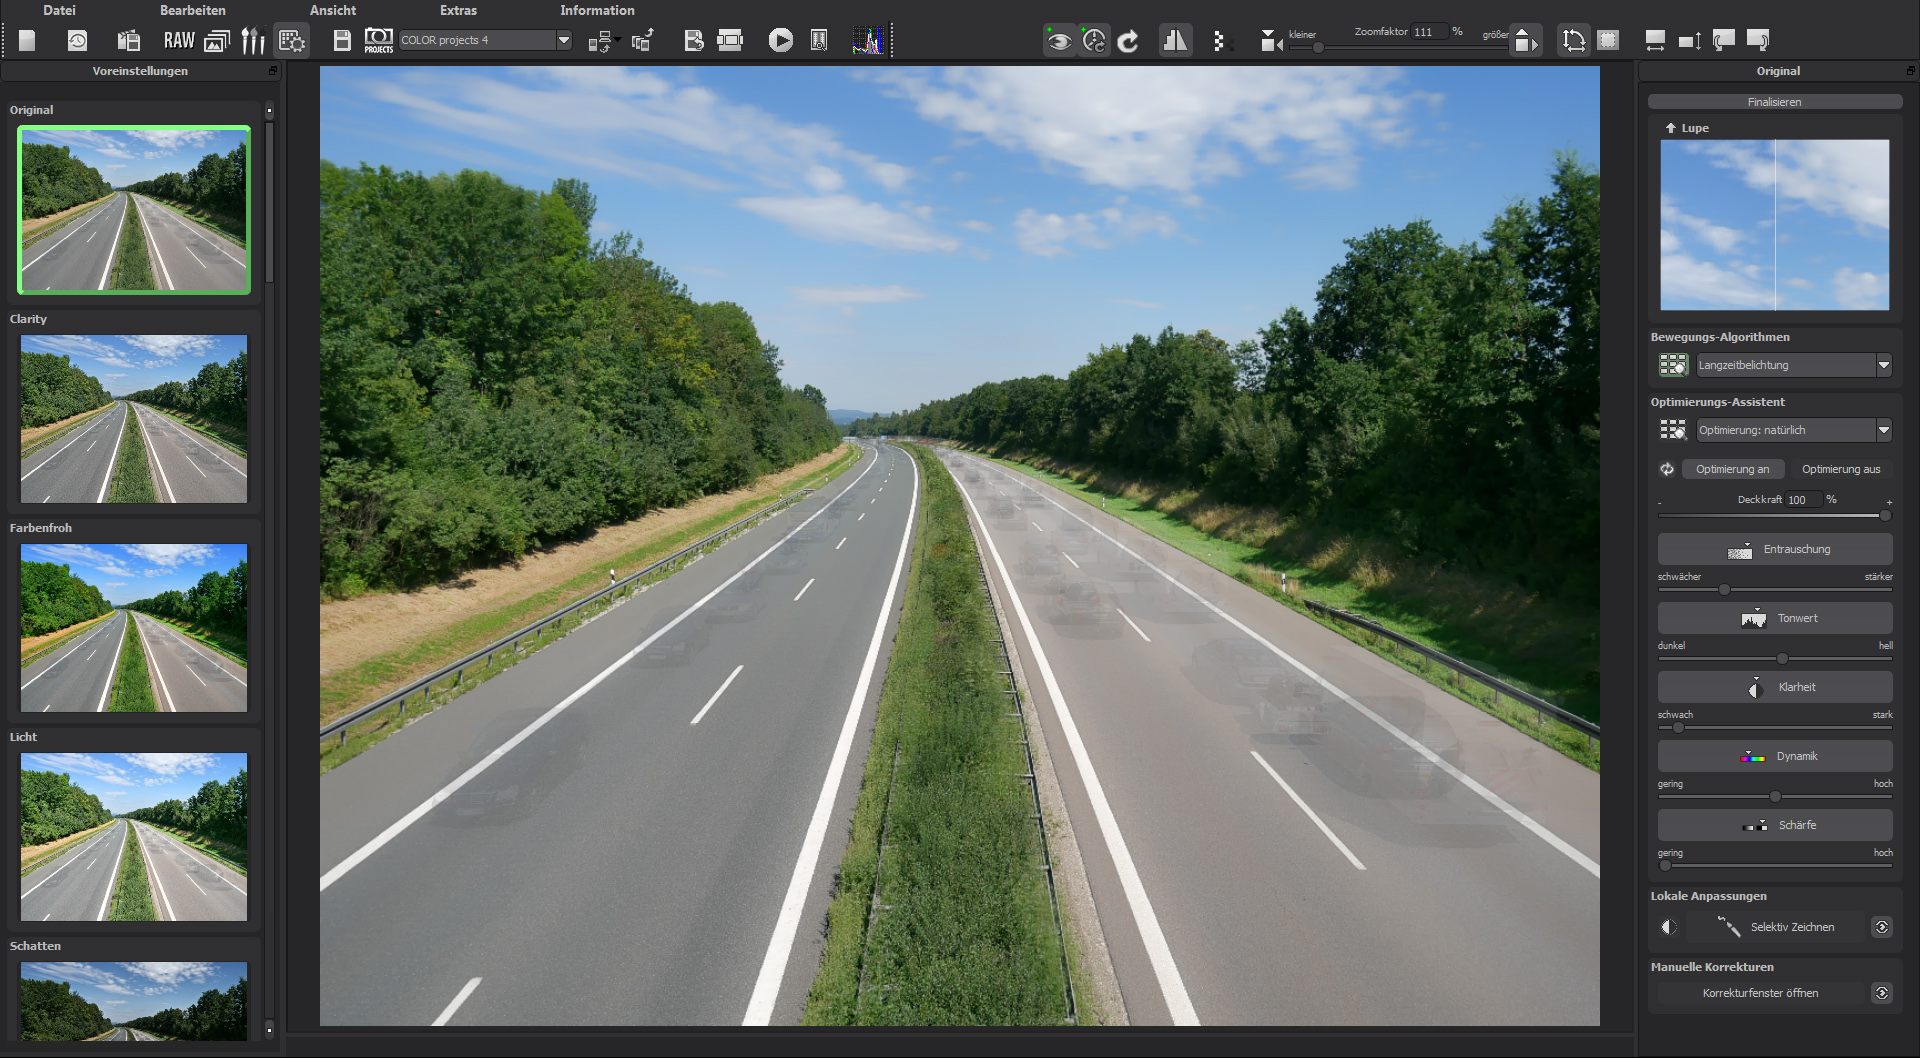Undock the Original panel on the right
This screenshot has height=1058, width=1920.
coord(1910,71)
